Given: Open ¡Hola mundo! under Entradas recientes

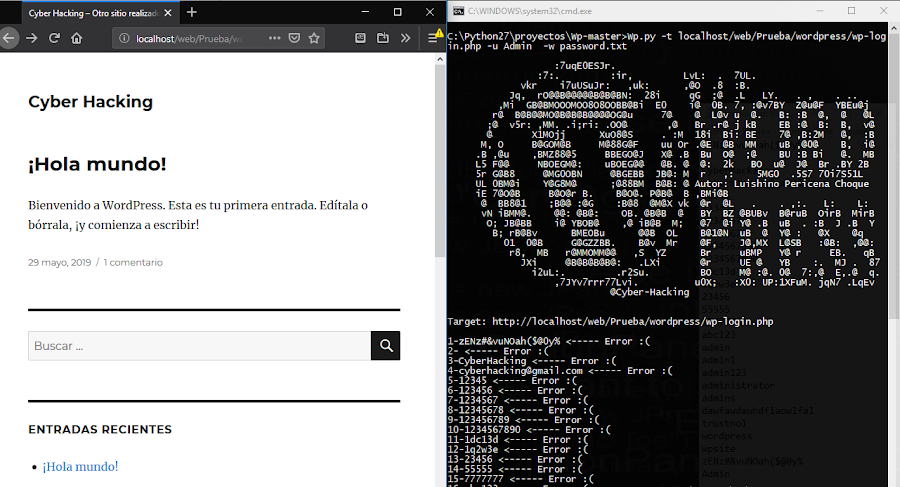Looking at the screenshot, I should (x=80, y=466).
